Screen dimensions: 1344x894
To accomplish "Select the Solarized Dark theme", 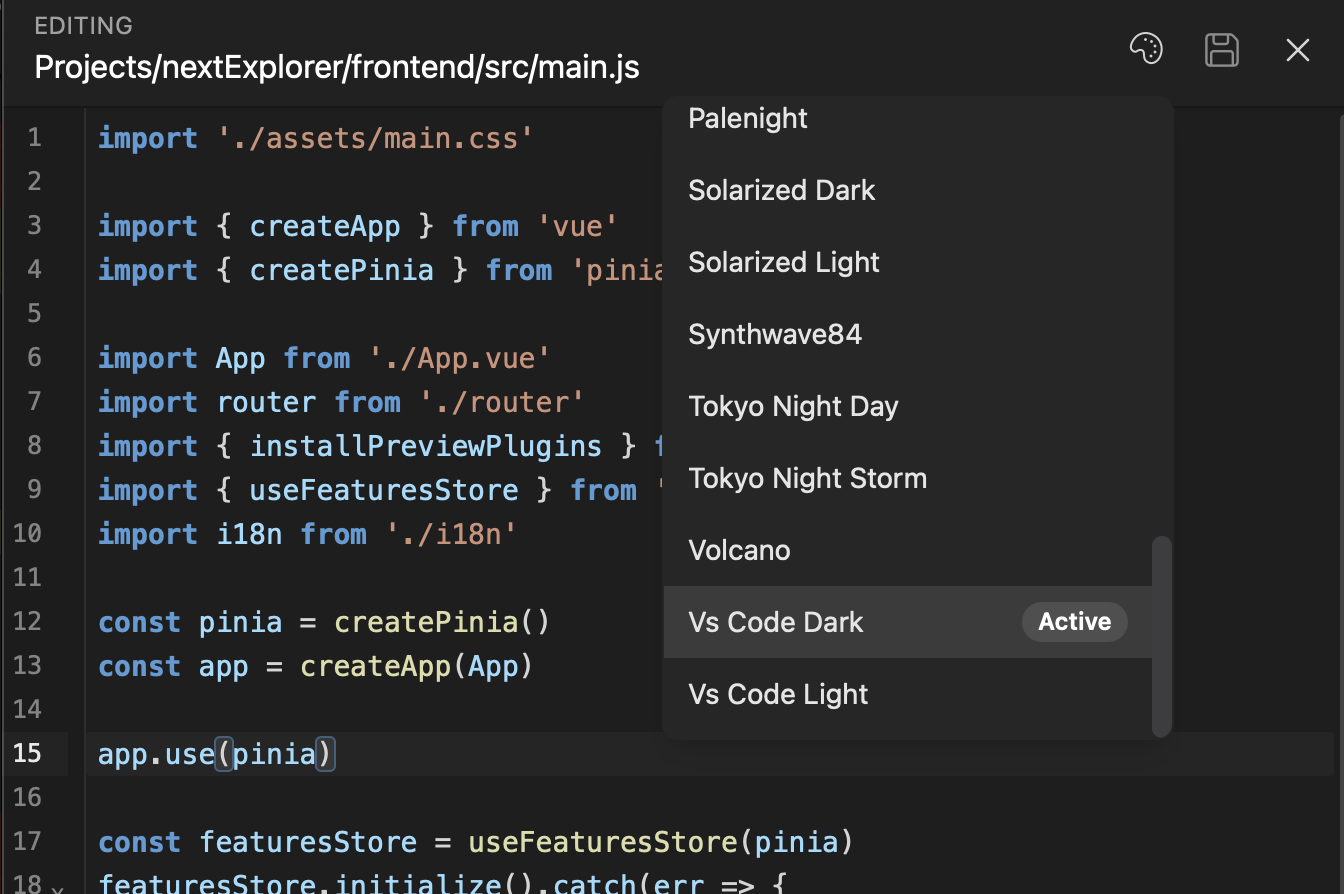I will coord(908,190).
